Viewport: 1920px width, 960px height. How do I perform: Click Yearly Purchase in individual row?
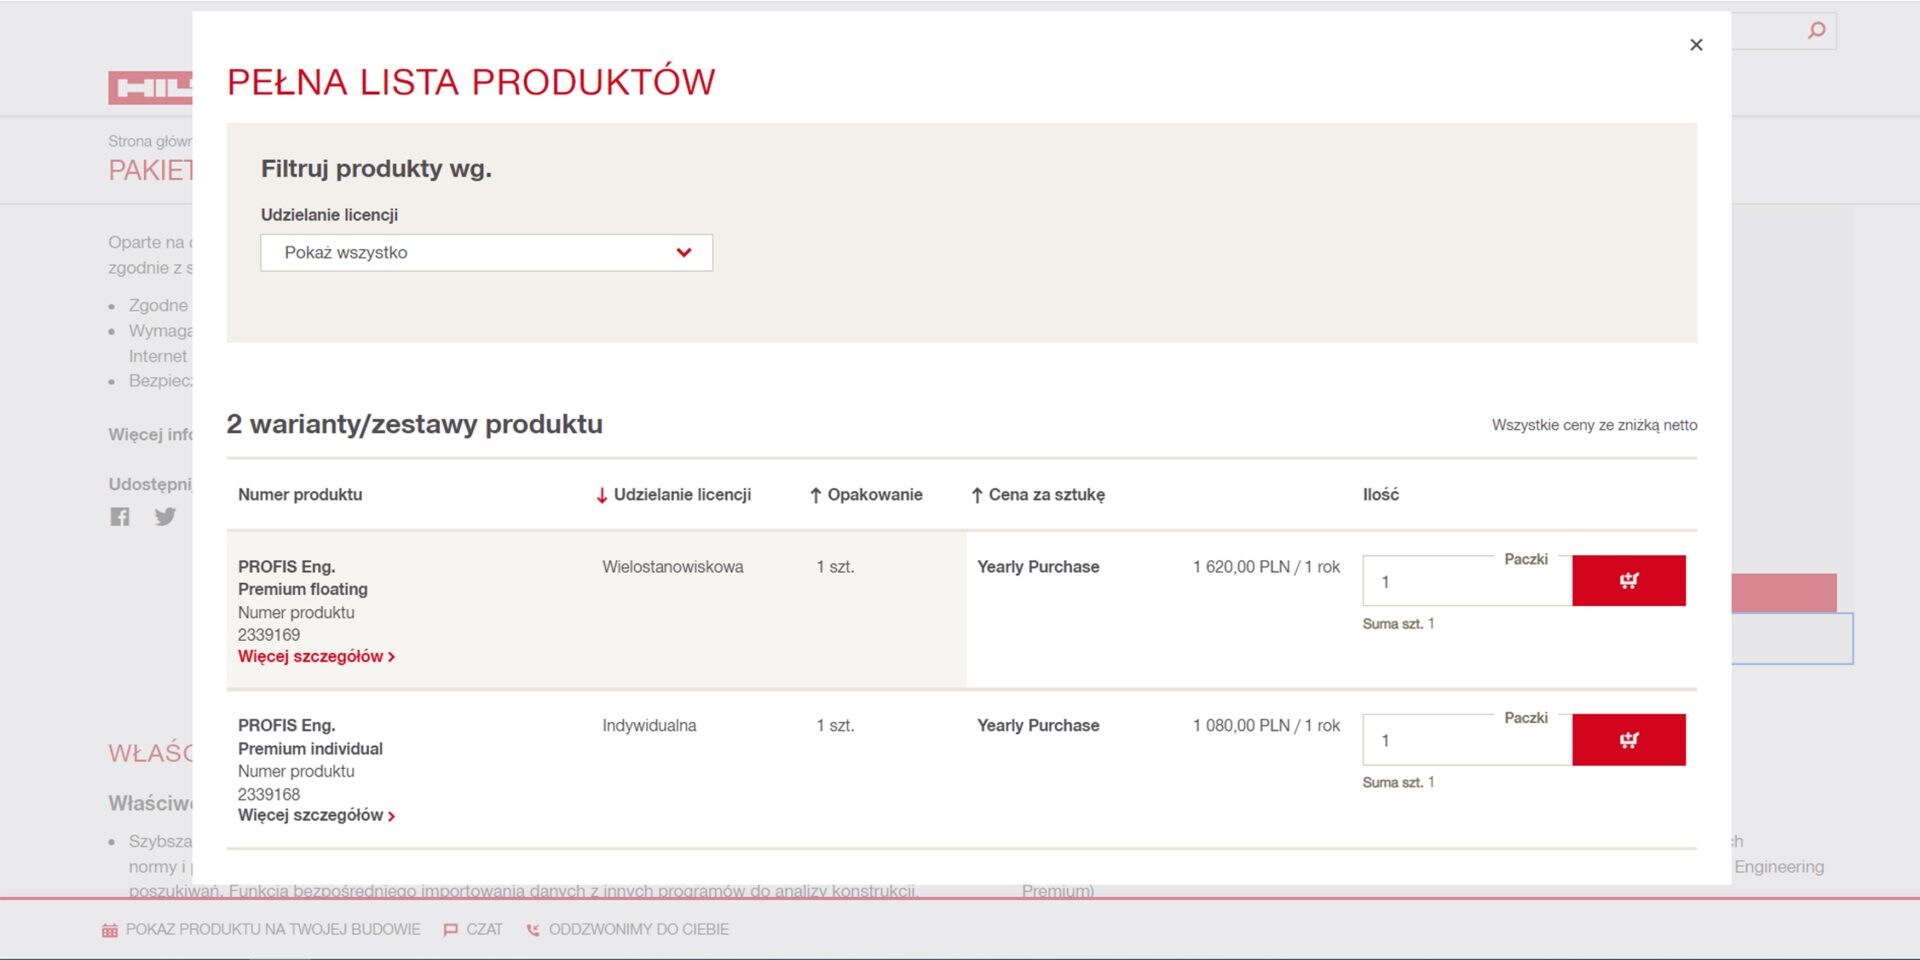[1038, 726]
